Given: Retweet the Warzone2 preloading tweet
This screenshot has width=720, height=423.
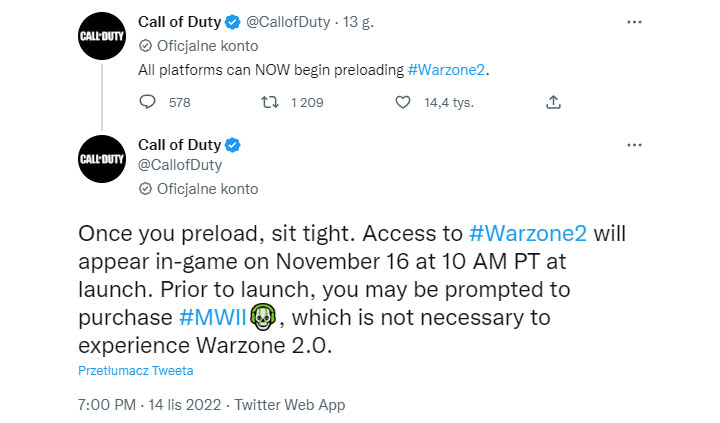Looking at the screenshot, I should (x=269, y=102).
